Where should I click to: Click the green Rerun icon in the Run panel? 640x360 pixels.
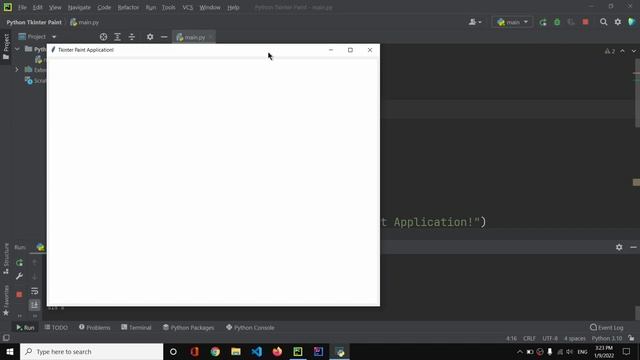tap(19, 263)
